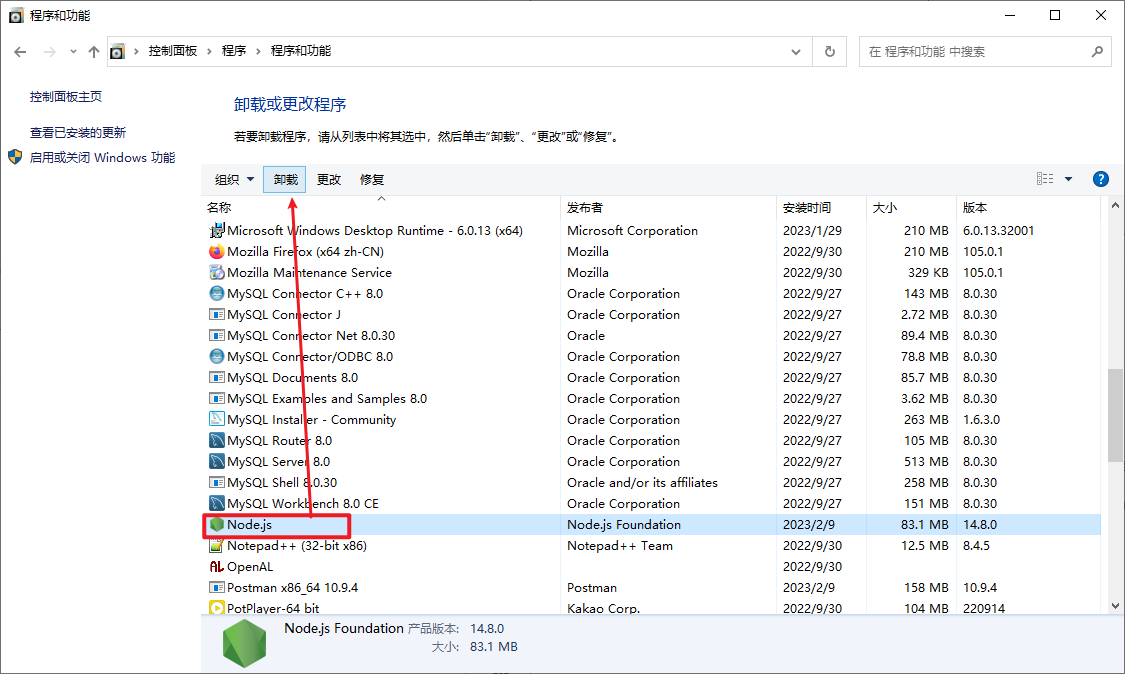Image resolution: width=1125 pixels, height=674 pixels.
Task: Click the shield icon beside Windows 功能
Action: pos(15,156)
